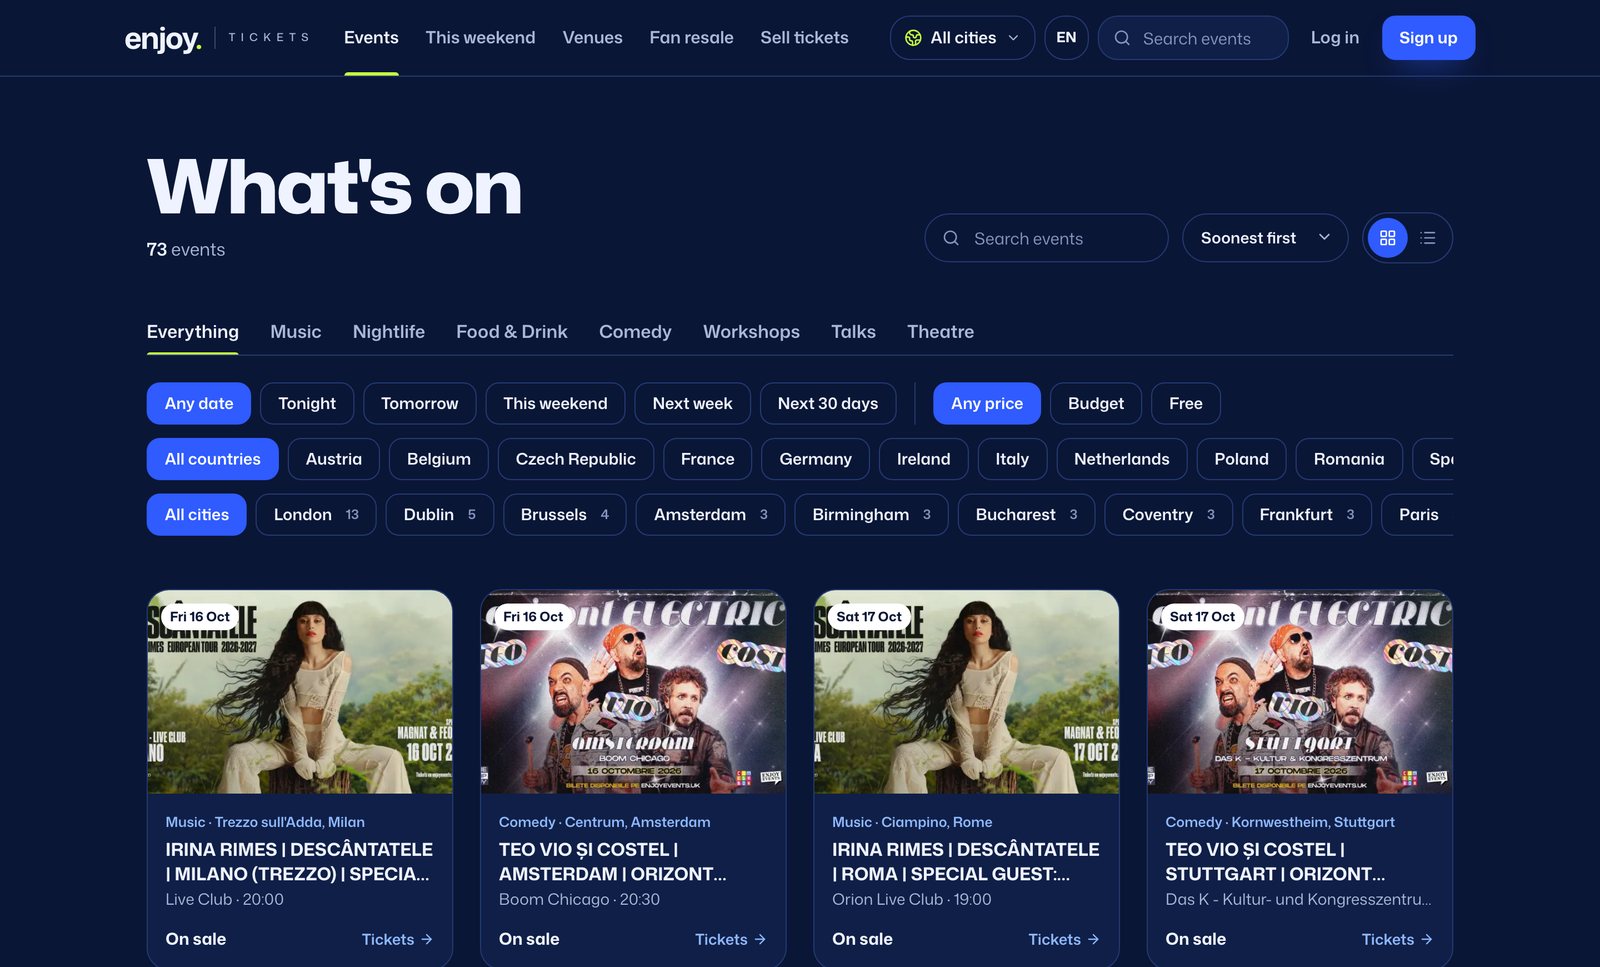This screenshot has width=1600, height=967.
Task: Open the Irina Rimes Roma event title
Action: click(966, 861)
